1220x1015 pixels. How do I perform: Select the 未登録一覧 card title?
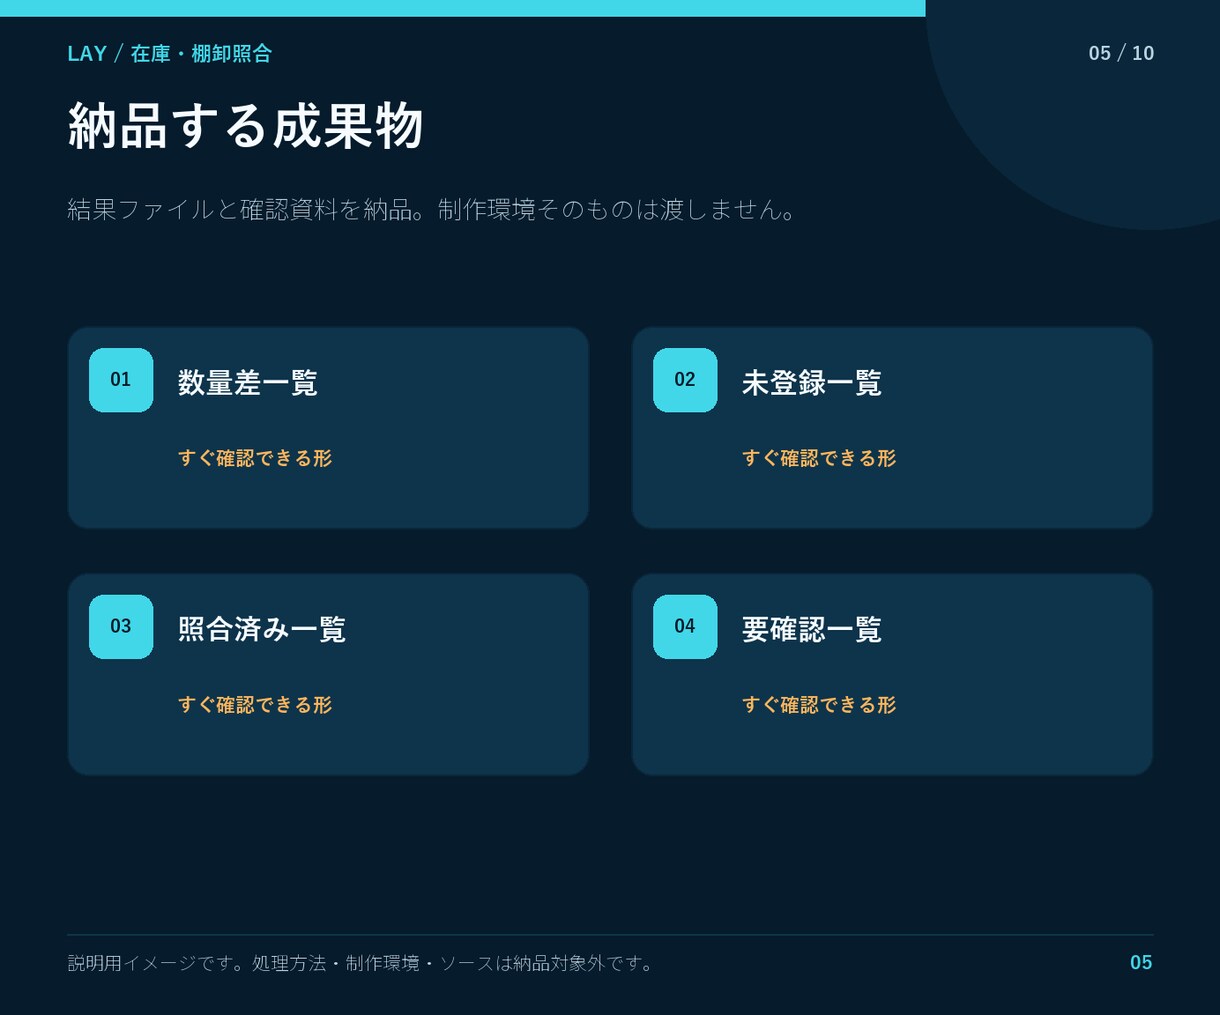(x=812, y=383)
